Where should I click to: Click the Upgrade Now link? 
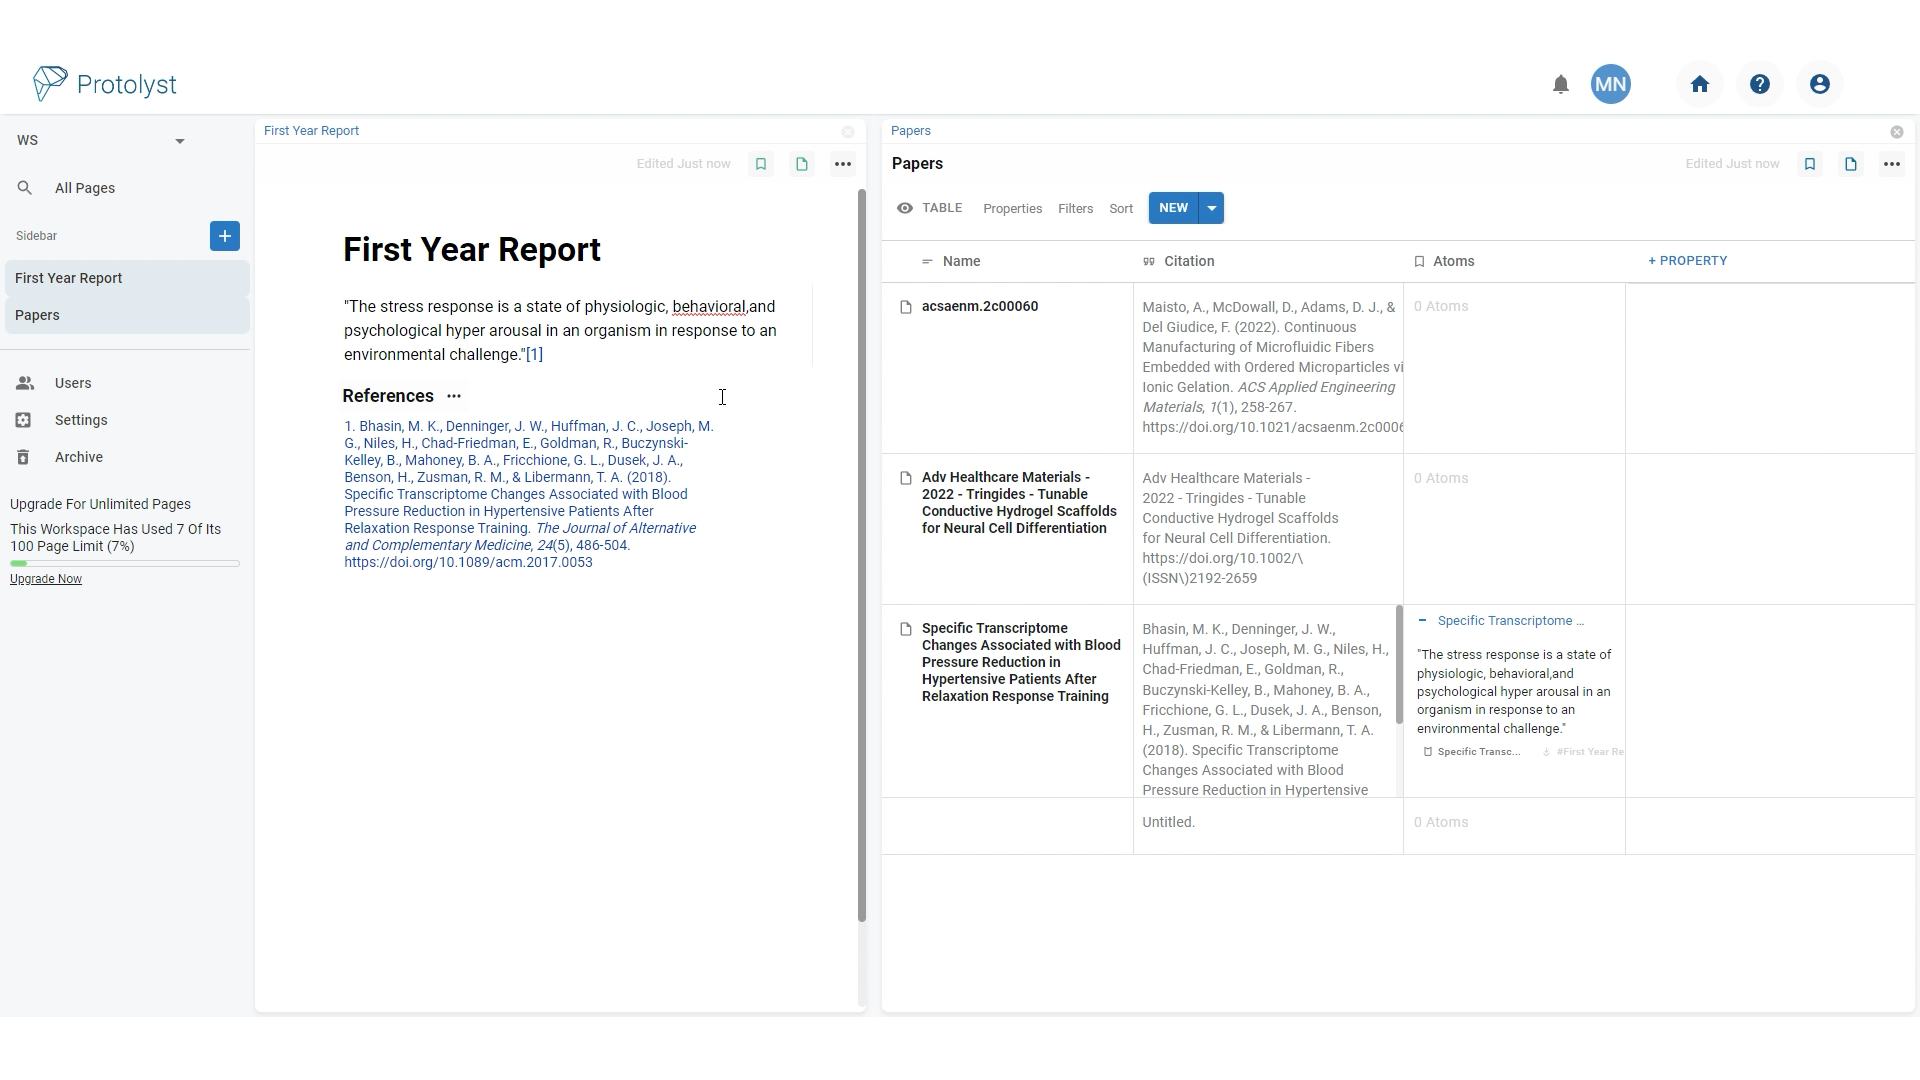[45, 578]
